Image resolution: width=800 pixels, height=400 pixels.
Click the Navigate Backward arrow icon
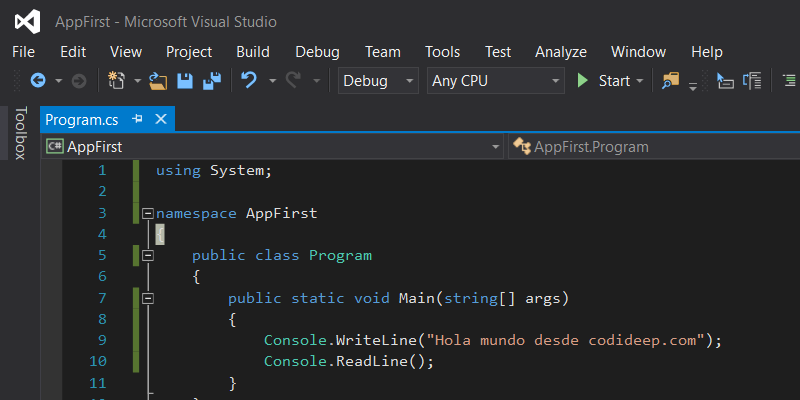point(38,81)
